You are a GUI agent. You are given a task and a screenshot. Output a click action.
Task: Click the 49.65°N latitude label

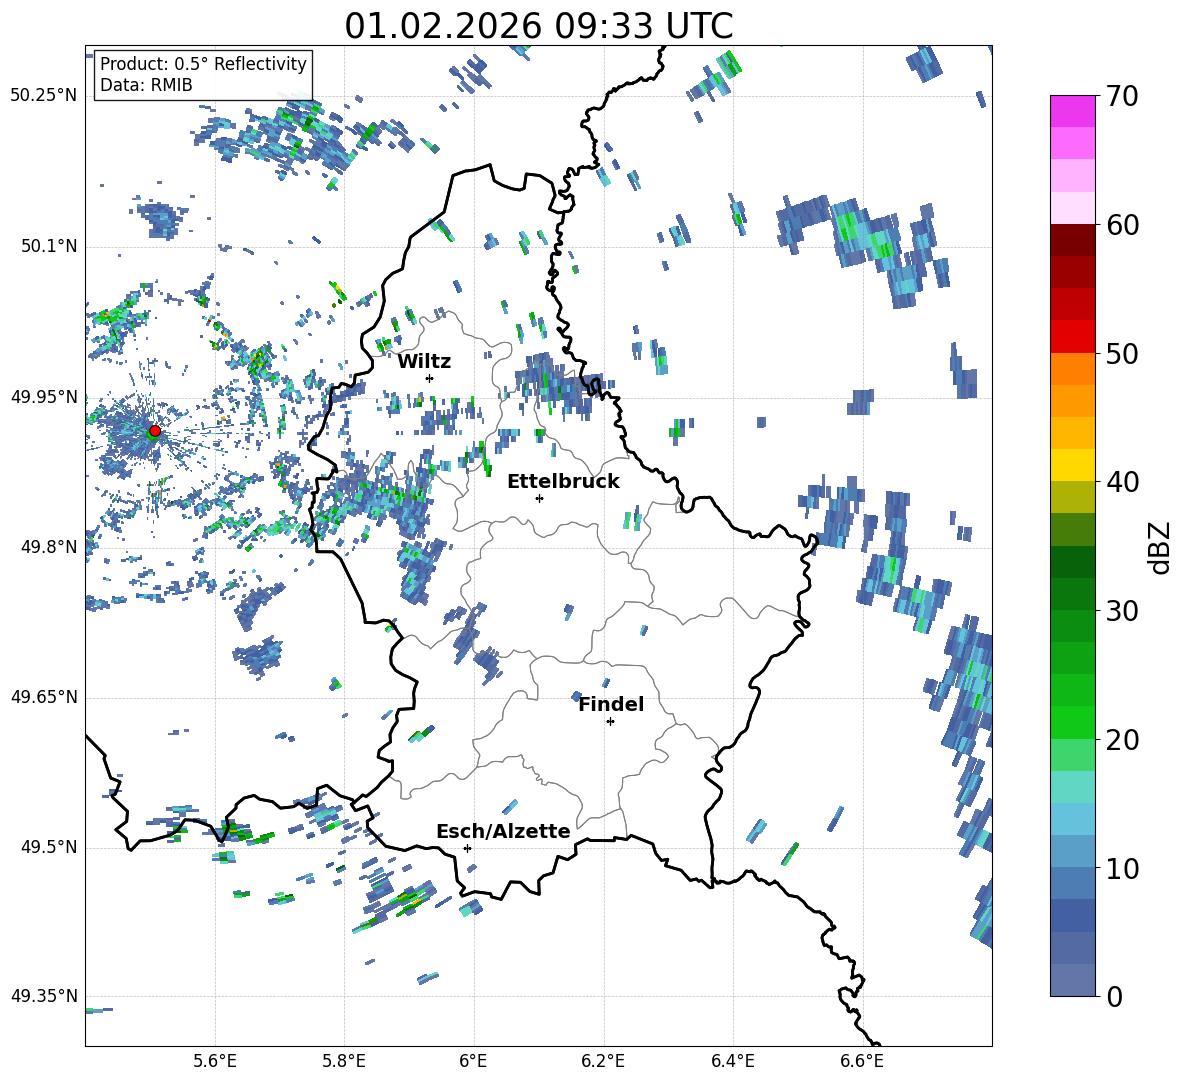[44, 696]
